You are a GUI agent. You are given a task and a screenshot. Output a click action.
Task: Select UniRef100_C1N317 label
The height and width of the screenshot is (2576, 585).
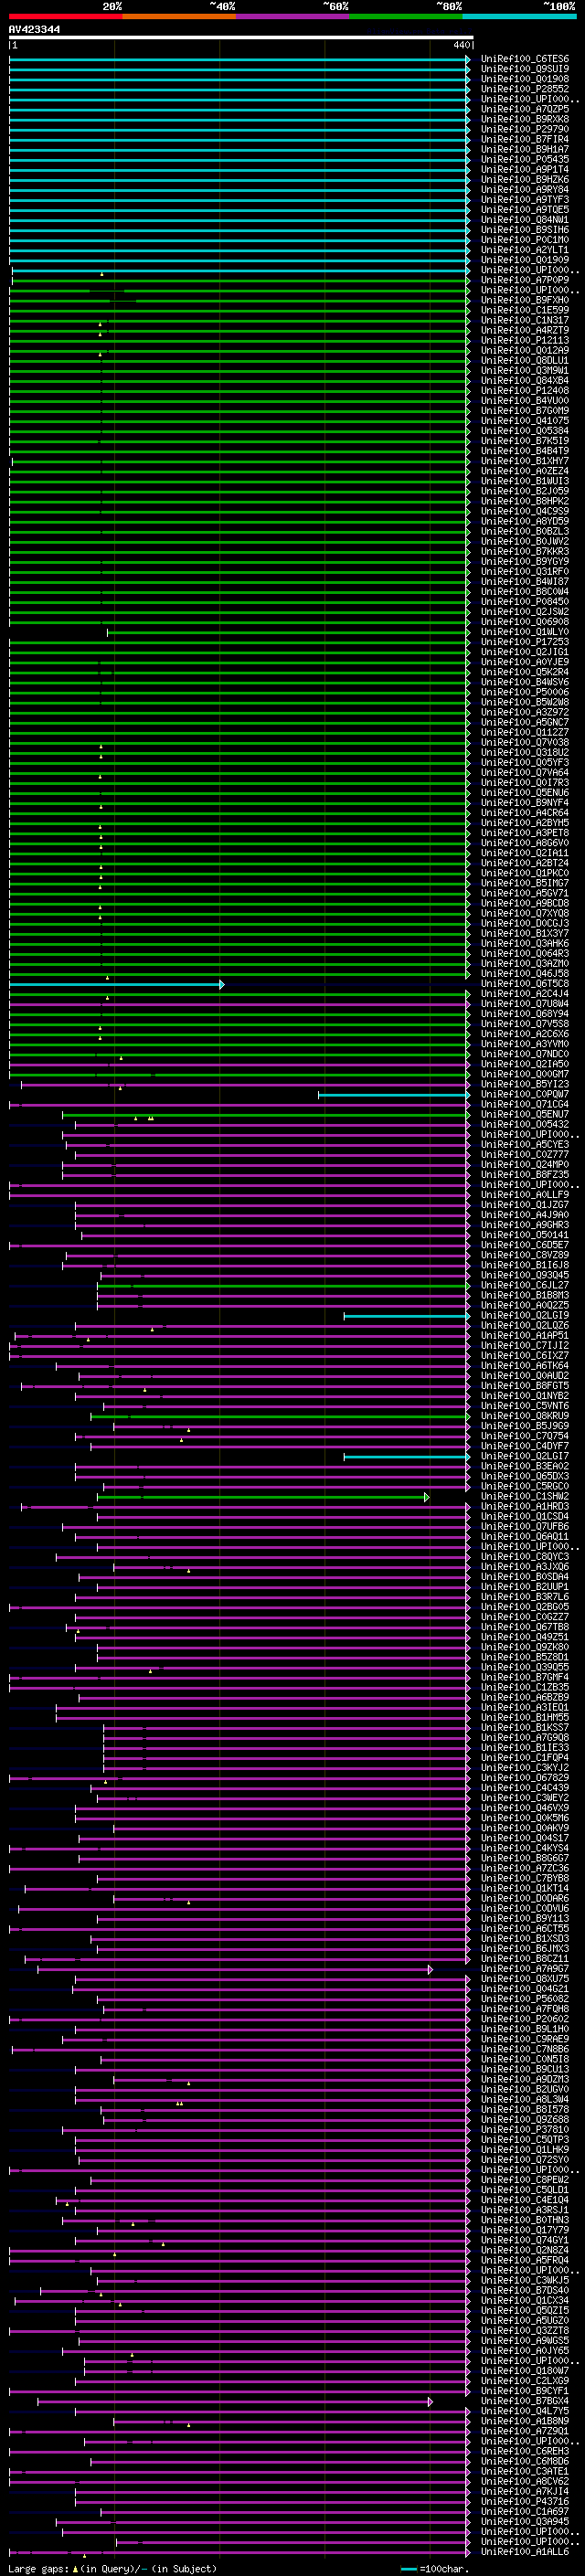pyautogui.click(x=524, y=320)
